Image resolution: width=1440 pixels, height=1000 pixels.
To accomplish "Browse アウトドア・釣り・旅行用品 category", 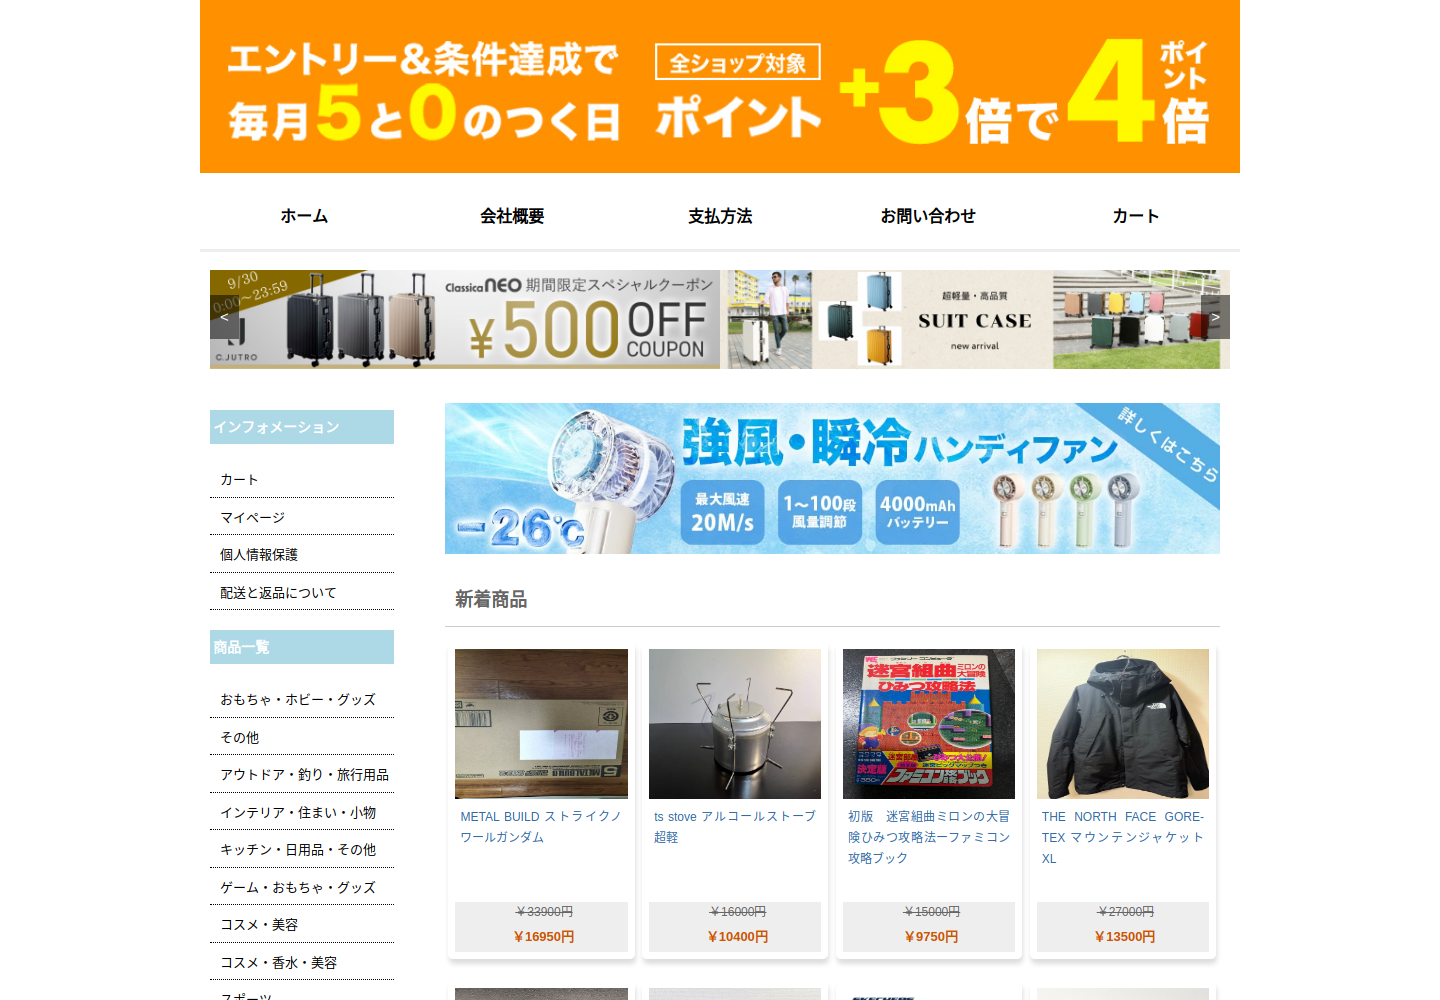I will pos(304,775).
